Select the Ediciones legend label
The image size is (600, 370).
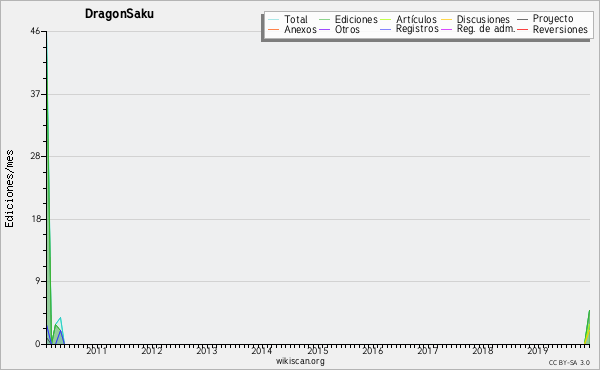click(x=356, y=19)
